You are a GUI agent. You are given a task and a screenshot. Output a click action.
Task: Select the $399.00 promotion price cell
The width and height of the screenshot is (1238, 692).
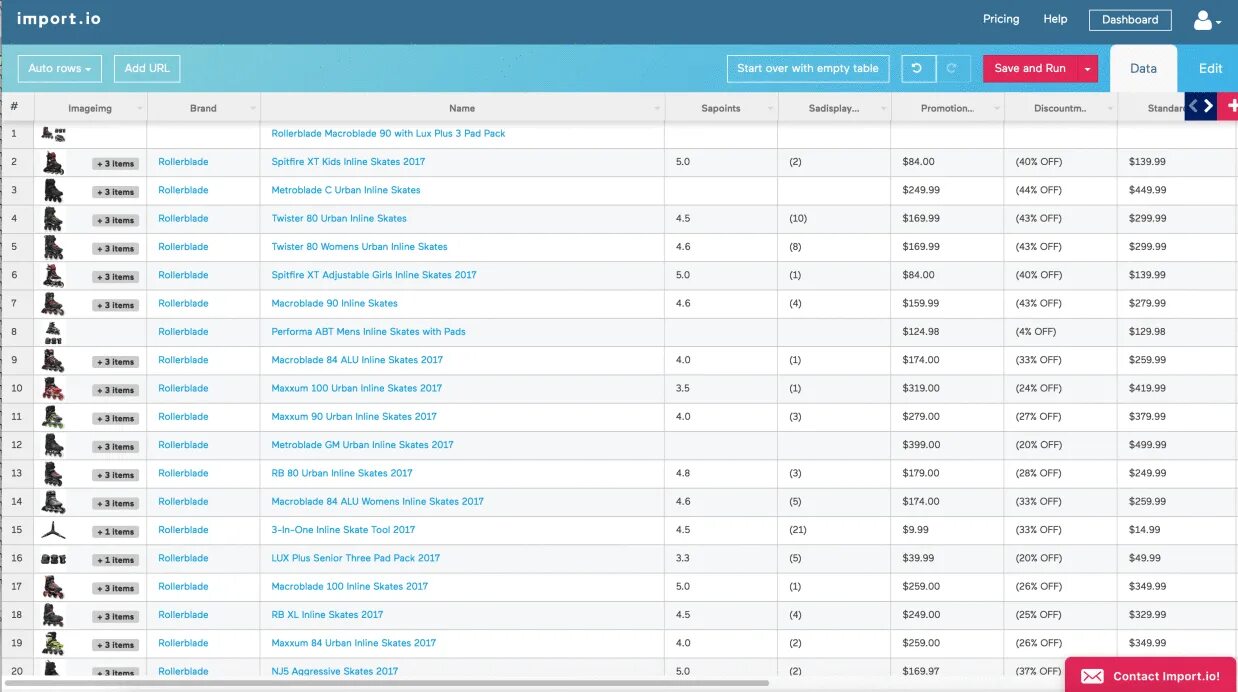tap(947, 445)
